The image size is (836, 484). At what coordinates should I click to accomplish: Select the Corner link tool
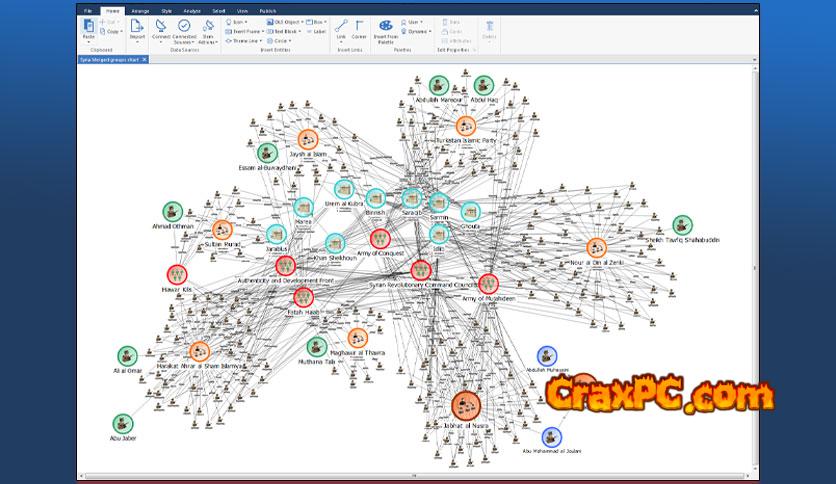tap(359, 29)
